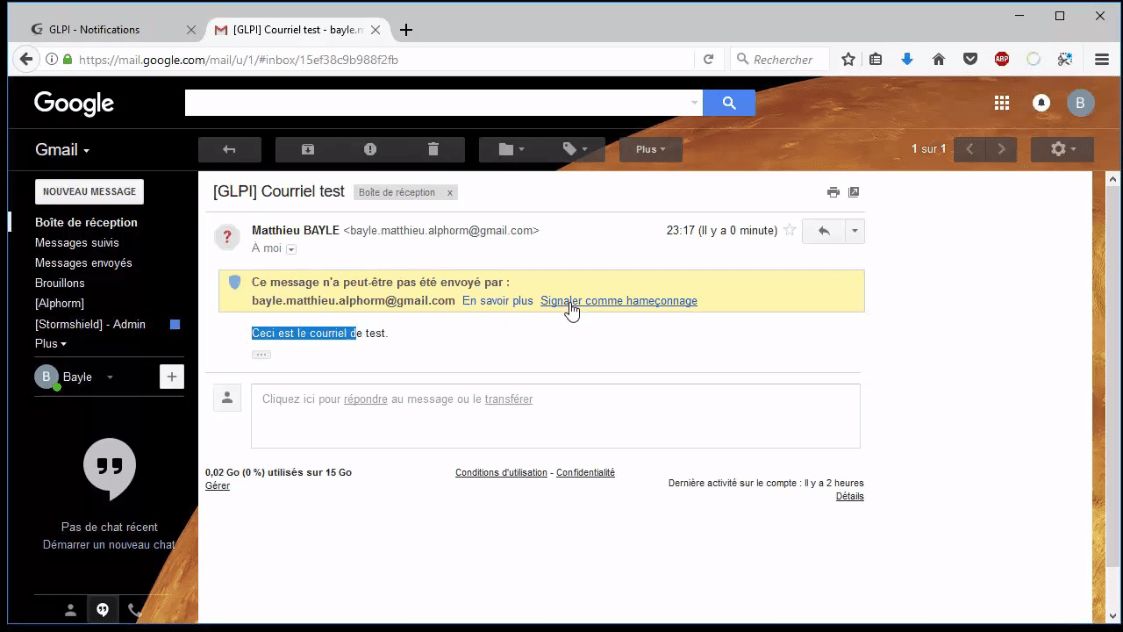Image resolution: width=1123 pixels, height=632 pixels.
Task: Click 'Démarrer un nouveau chat' link
Action: (x=109, y=545)
